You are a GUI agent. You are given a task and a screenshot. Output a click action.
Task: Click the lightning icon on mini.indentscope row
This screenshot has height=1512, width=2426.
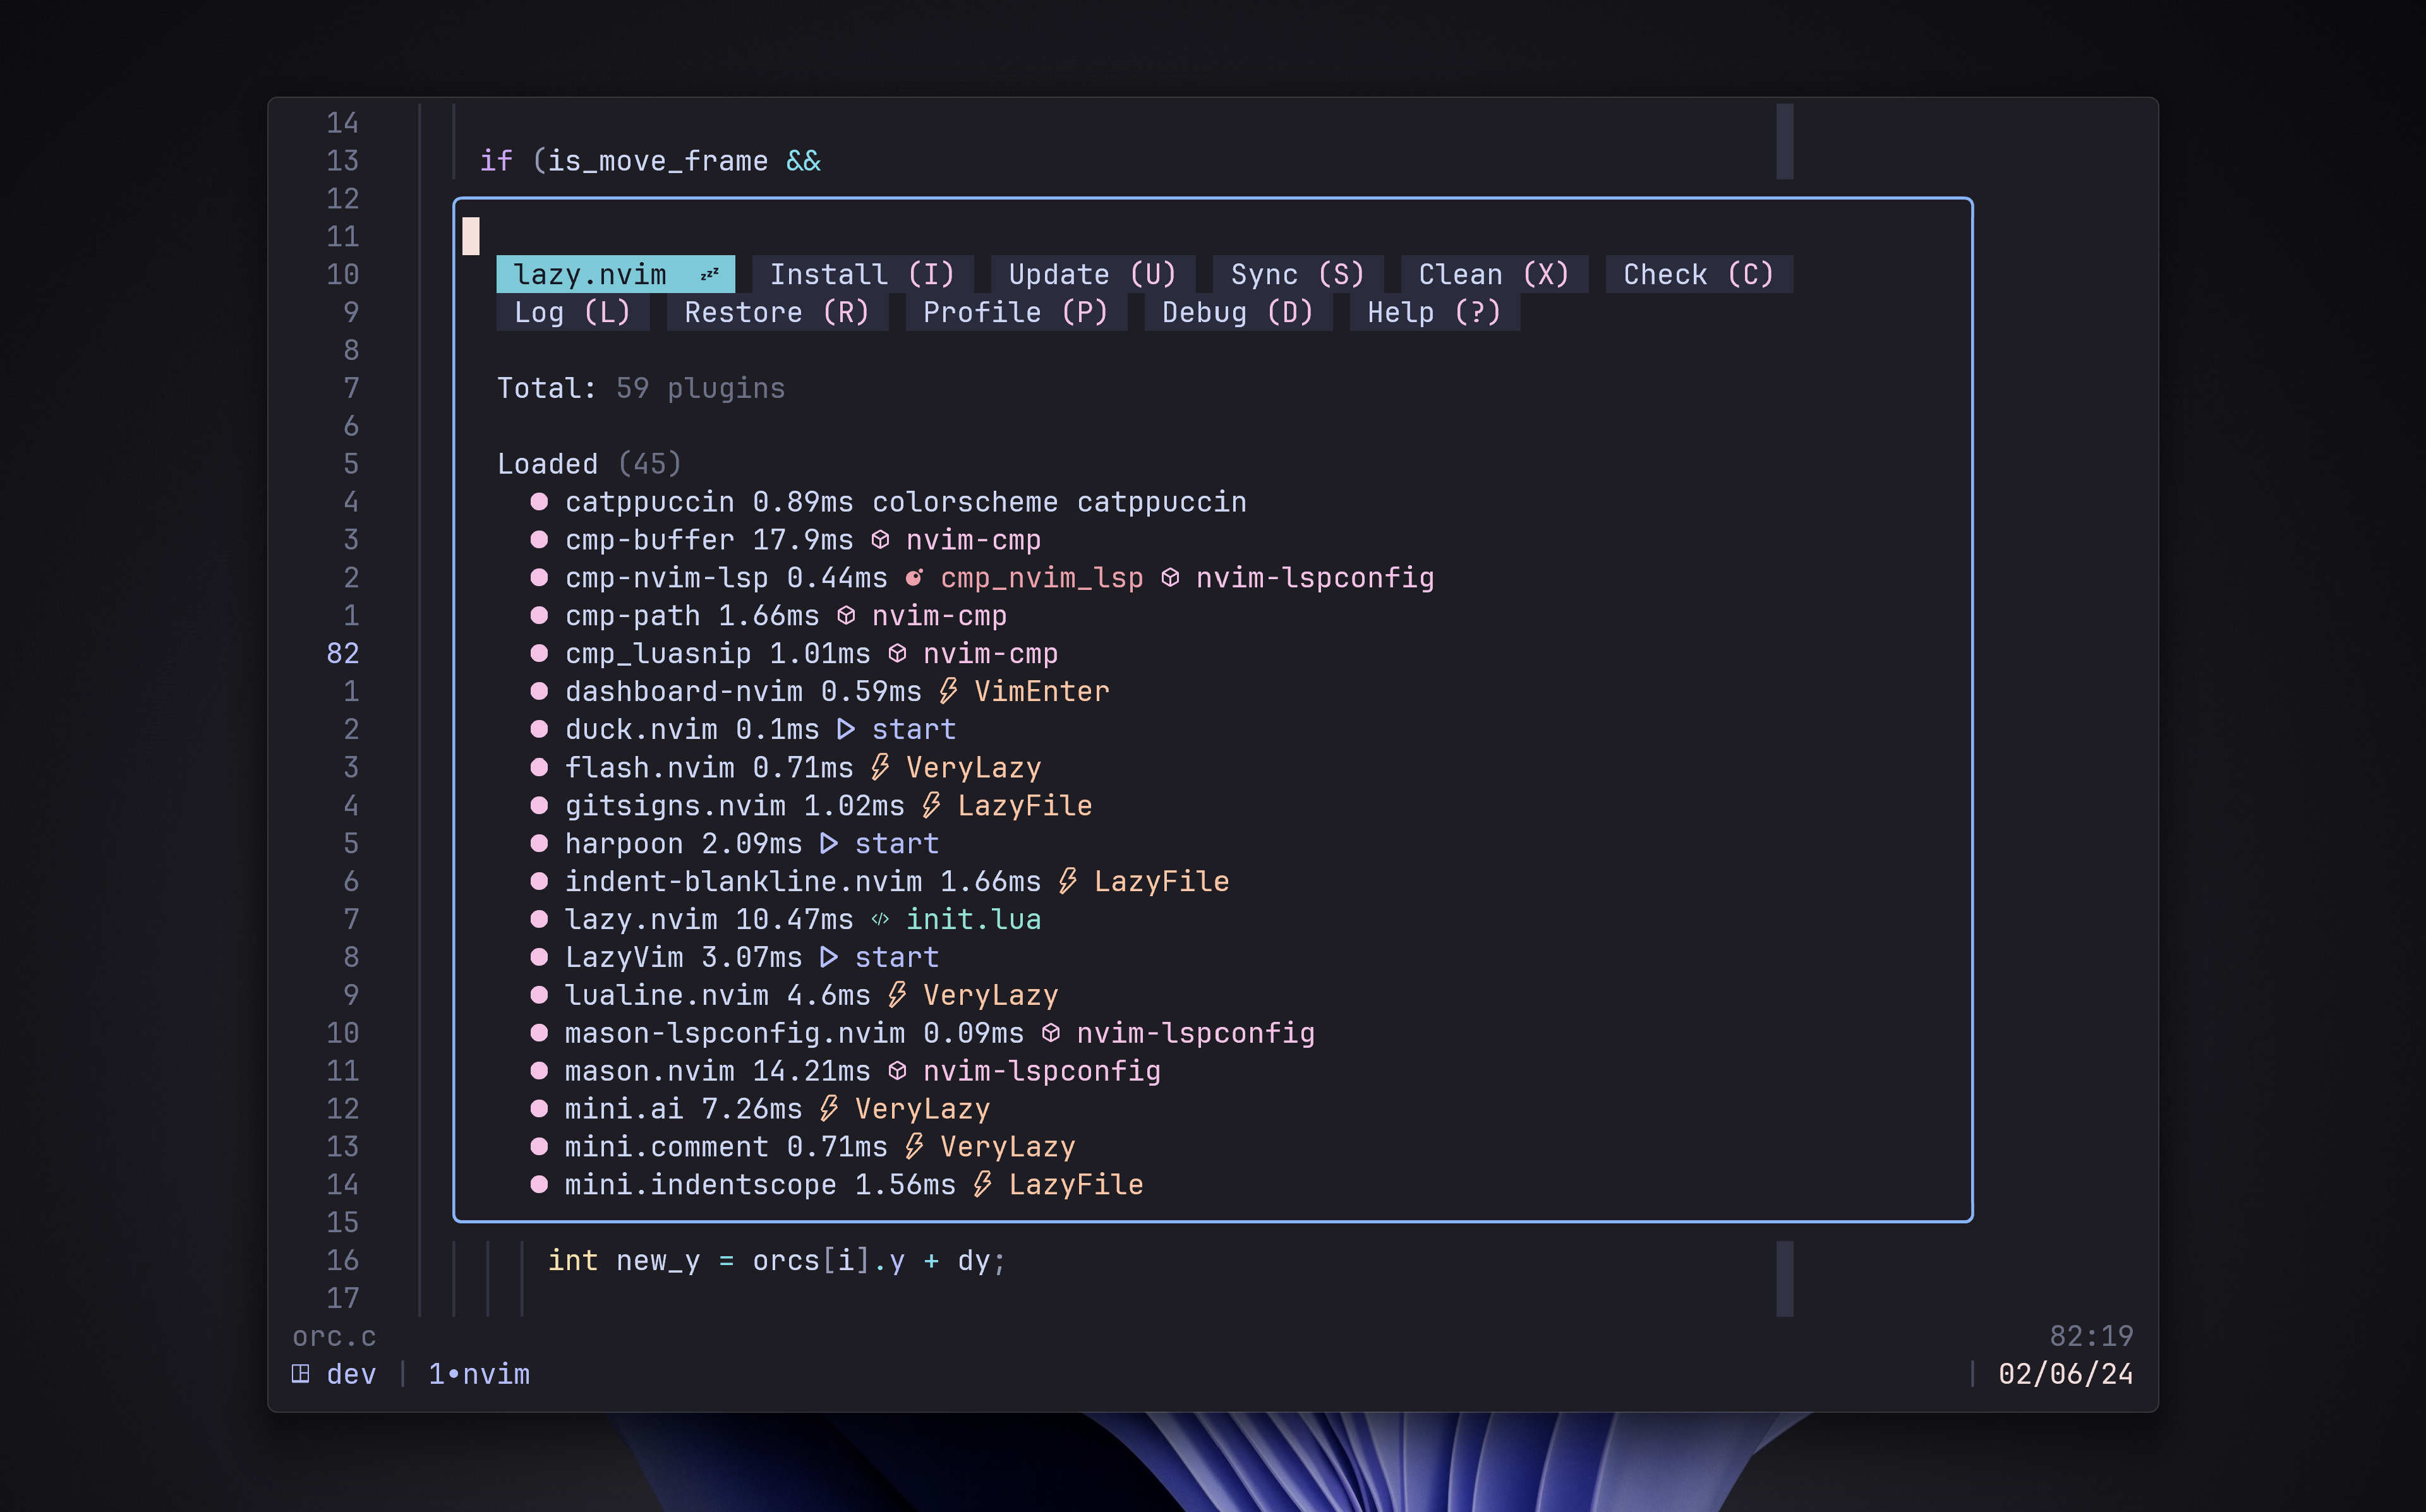click(982, 1184)
